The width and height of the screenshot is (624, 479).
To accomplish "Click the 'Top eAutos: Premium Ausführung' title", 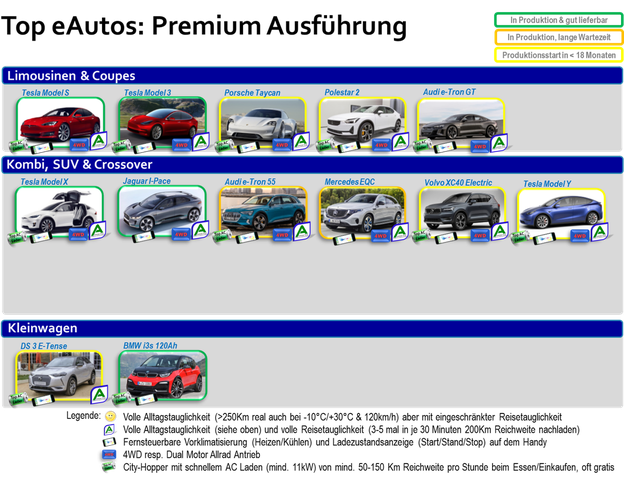I will click(x=204, y=27).
